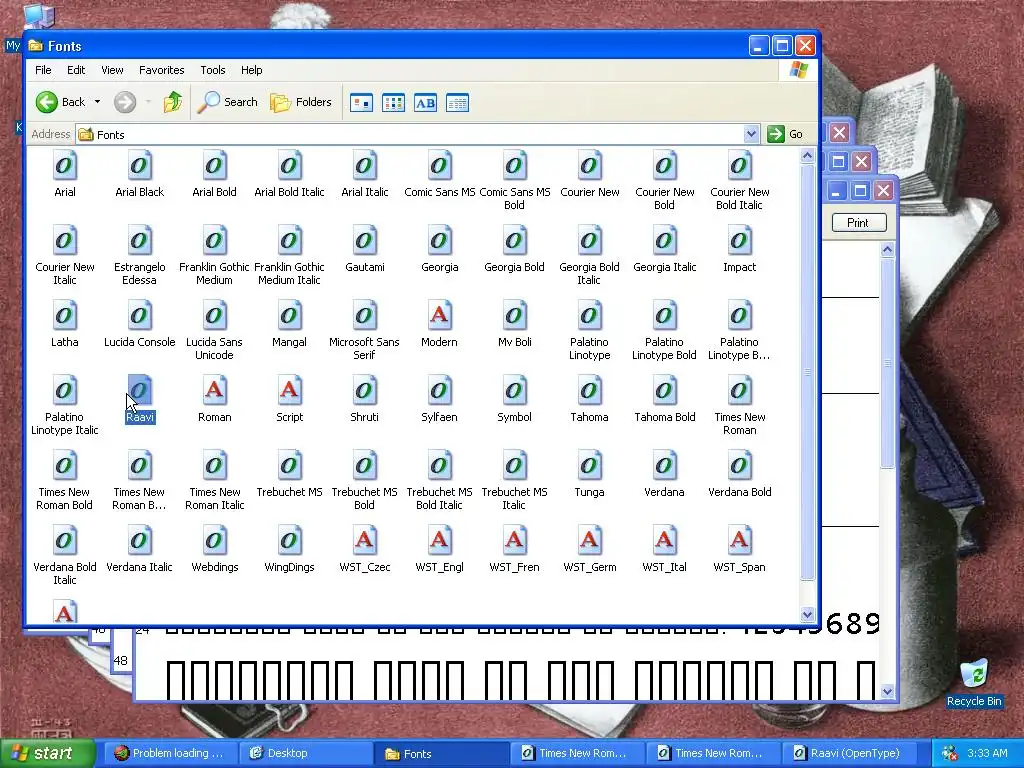The height and width of the screenshot is (768, 1024).
Task: Select the Trebuchet MS font icon
Action: (x=289, y=466)
